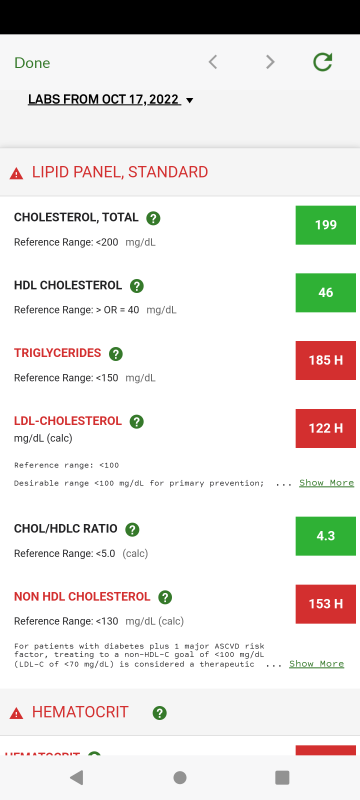Screen dimensions: 360x800
Task: Tap help icon for Chol/HDLC Ratio
Action: point(132,530)
